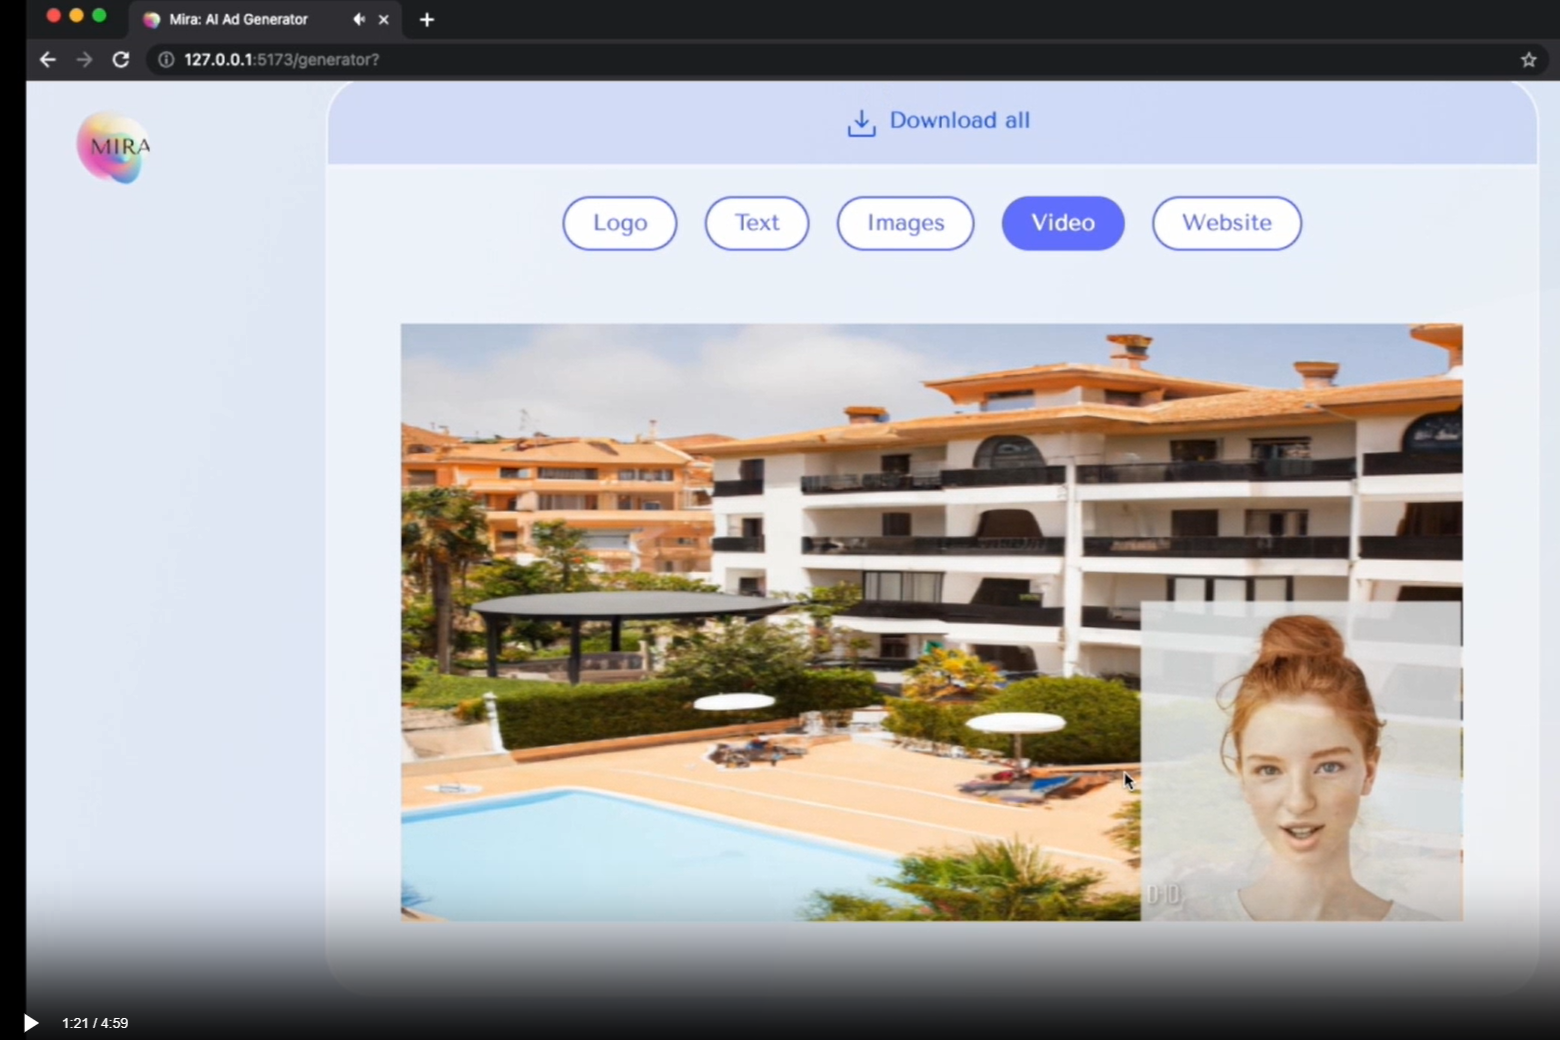Mute the Mira tab audio
This screenshot has width=1560, height=1040.
(x=358, y=19)
